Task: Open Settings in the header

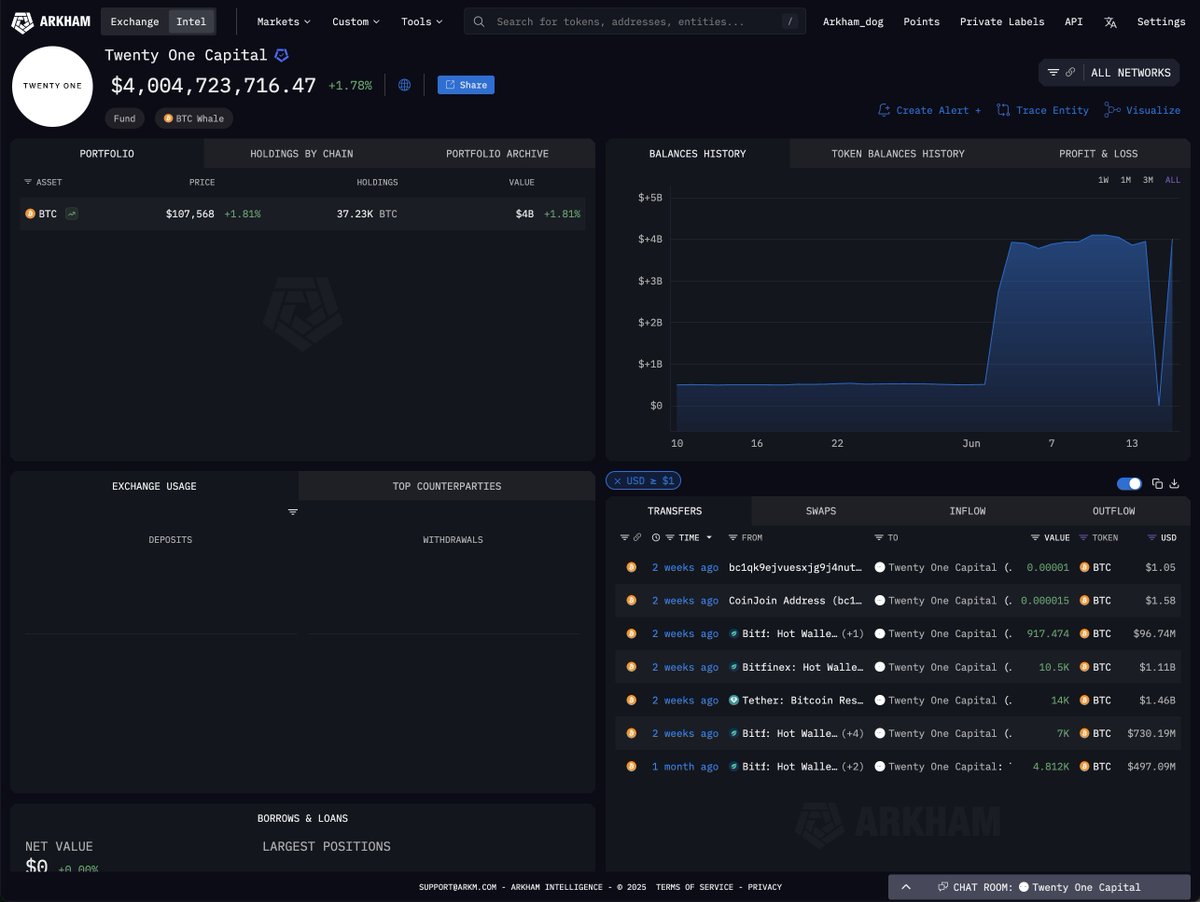Action: [1161, 21]
